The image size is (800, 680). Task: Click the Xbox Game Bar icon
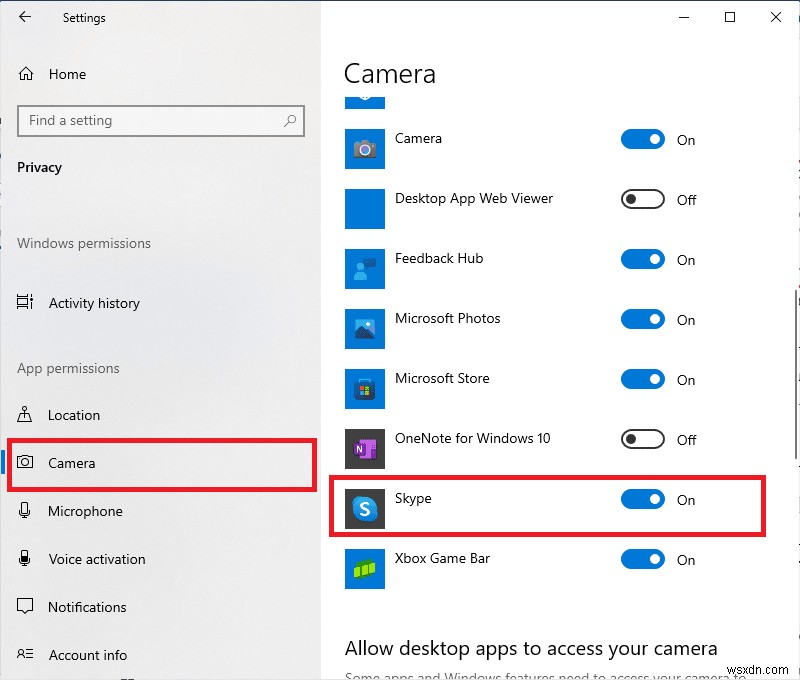click(x=365, y=569)
